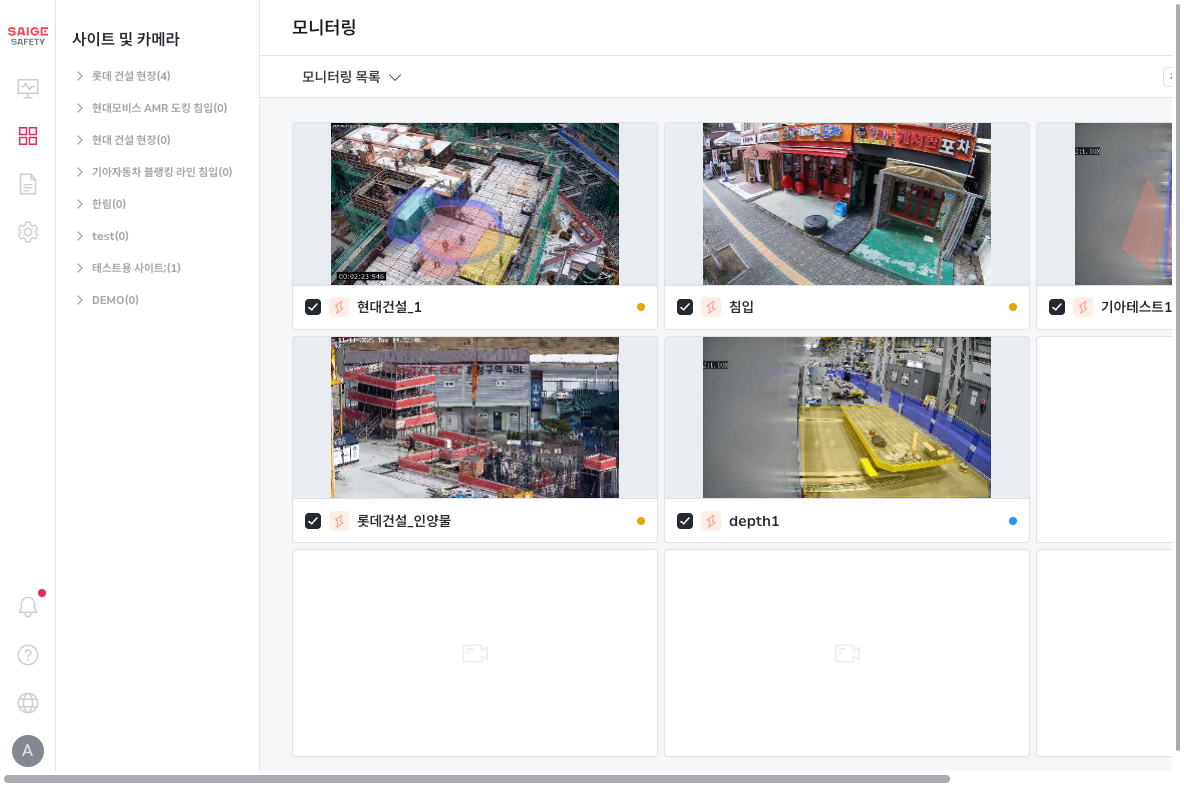Expand the 현대모비스 AMR 도킹 침입(0) site

pyautogui.click(x=80, y=108)
